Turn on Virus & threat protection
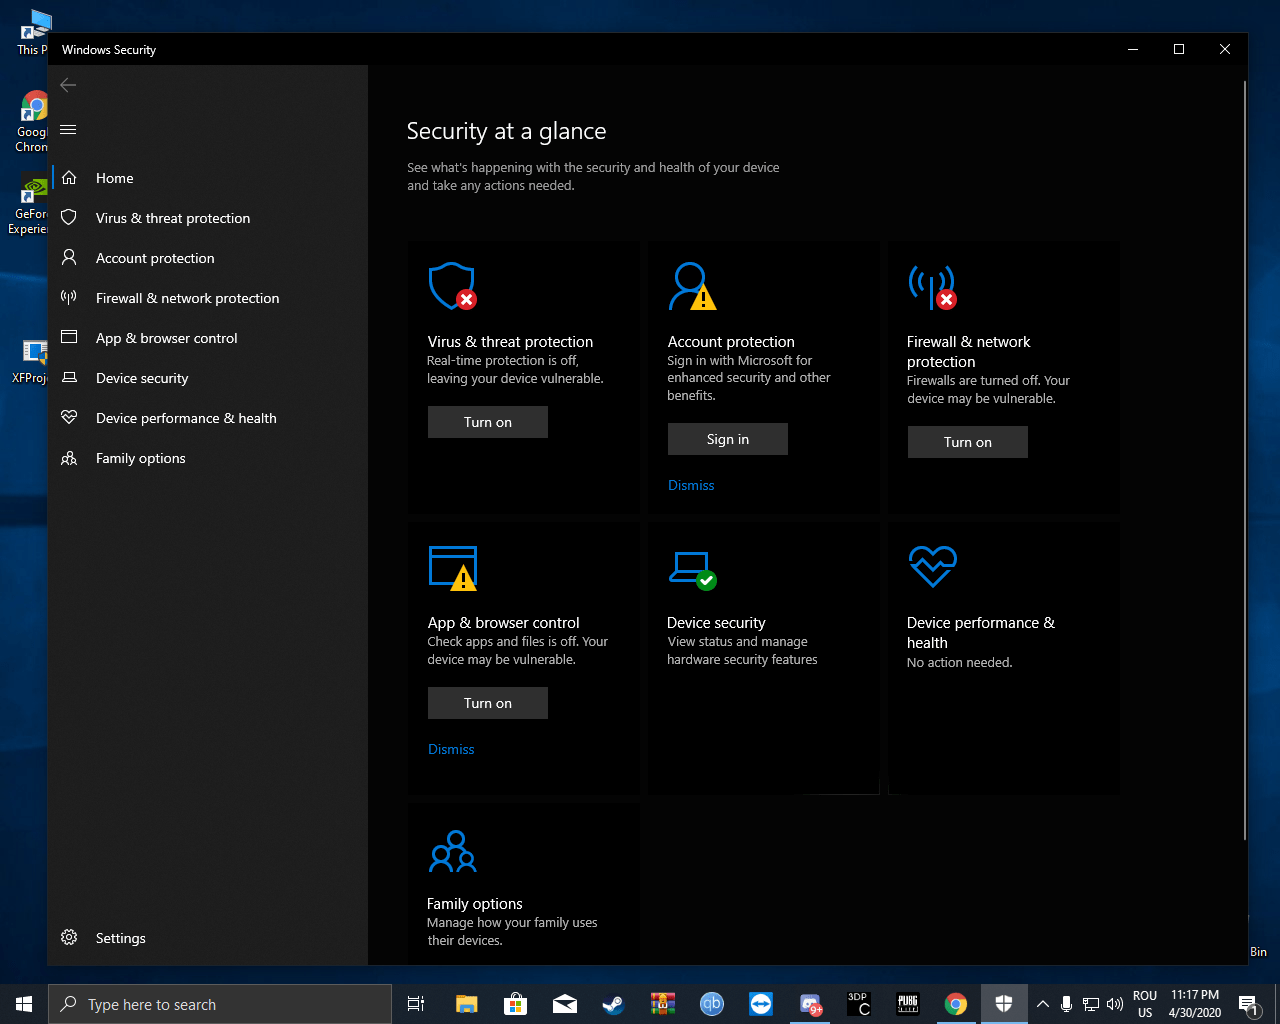The height and width of the screenshot is (1024, 1280). pyautogui.click(x=488, y=422)
